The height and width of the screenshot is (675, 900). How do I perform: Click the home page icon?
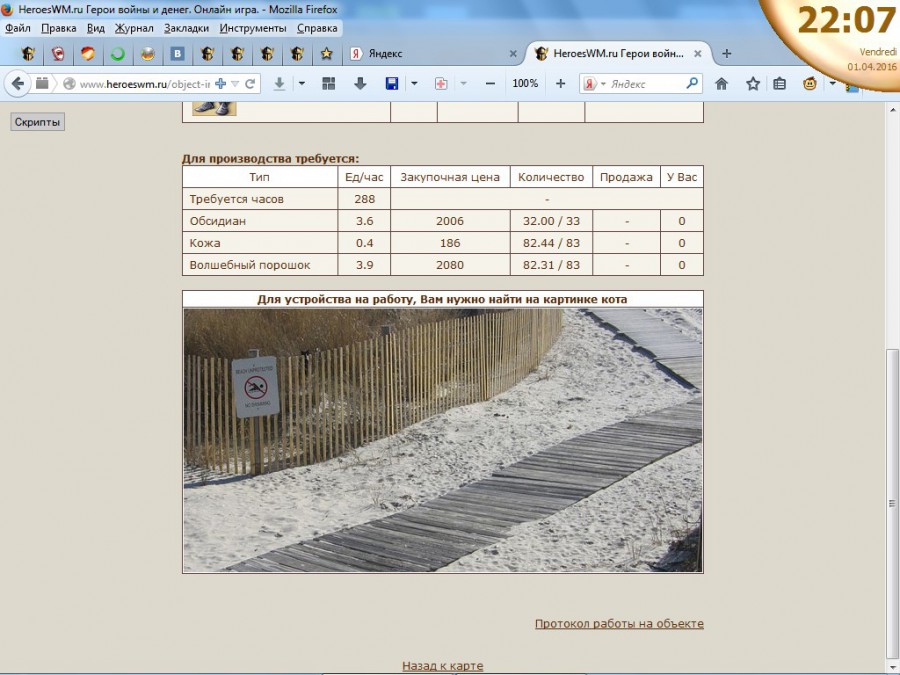point(721,84)
